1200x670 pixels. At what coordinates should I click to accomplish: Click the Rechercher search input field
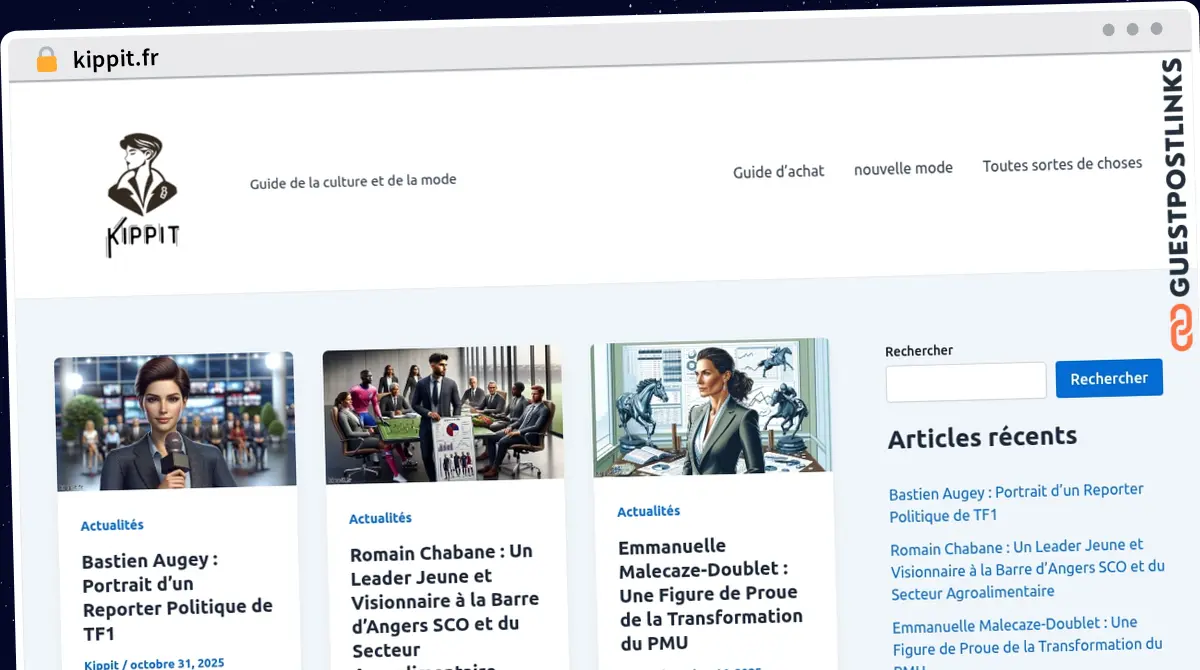[966, 381]
